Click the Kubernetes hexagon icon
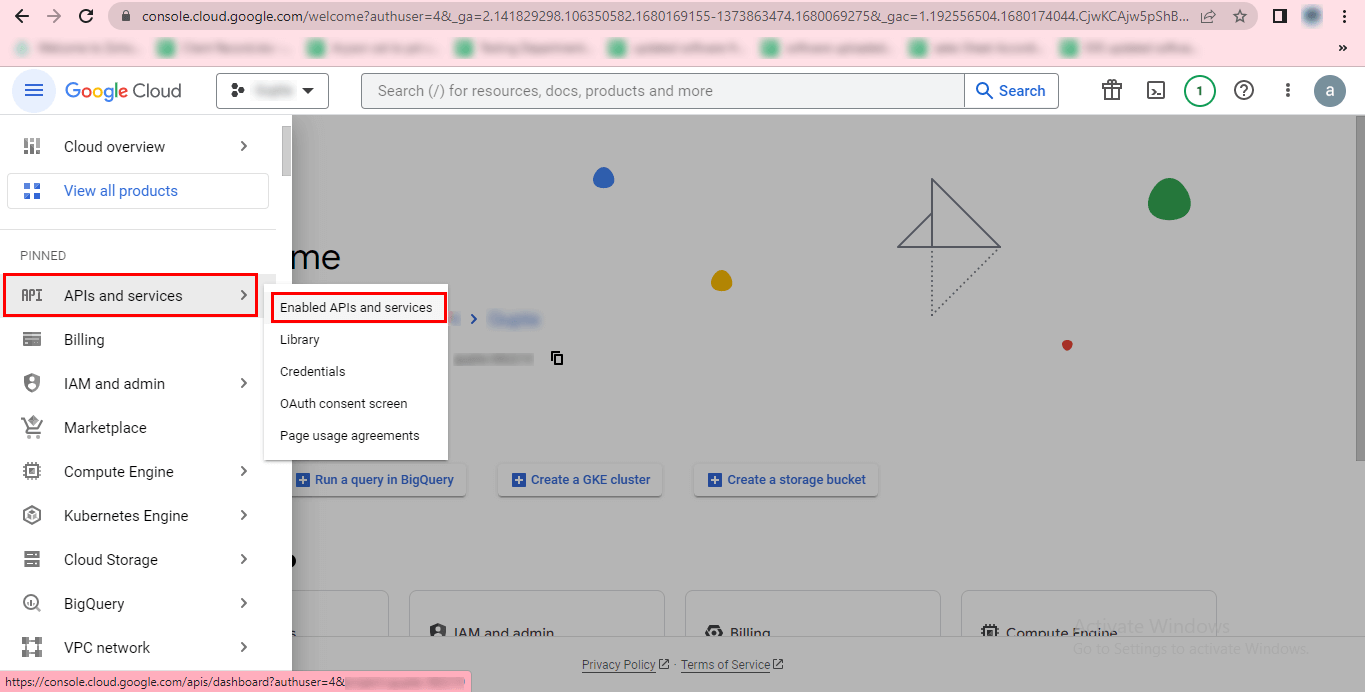This screenshot has width=1365, height=692. [x=32, y=516]
